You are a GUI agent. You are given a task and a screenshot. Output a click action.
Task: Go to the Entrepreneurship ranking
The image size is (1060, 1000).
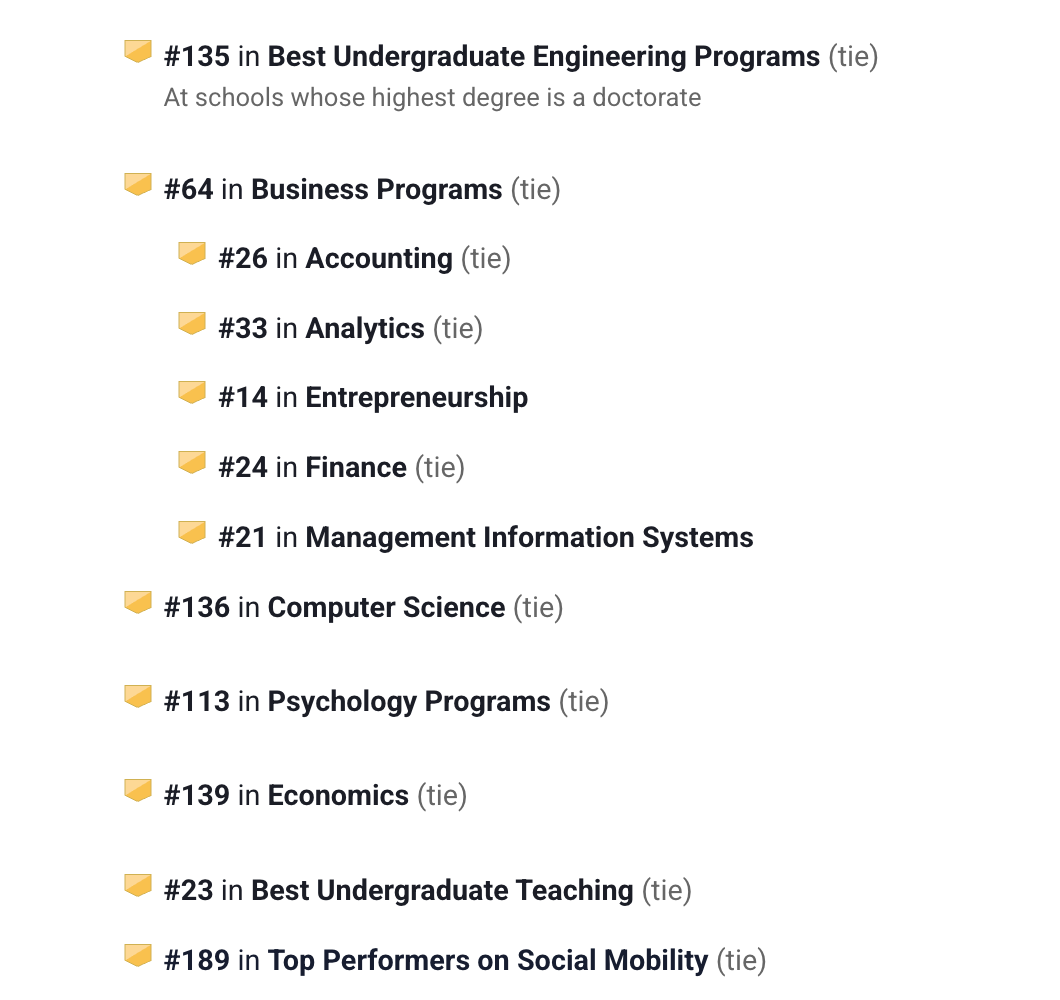pyautogui.click(x=416, y=398)
